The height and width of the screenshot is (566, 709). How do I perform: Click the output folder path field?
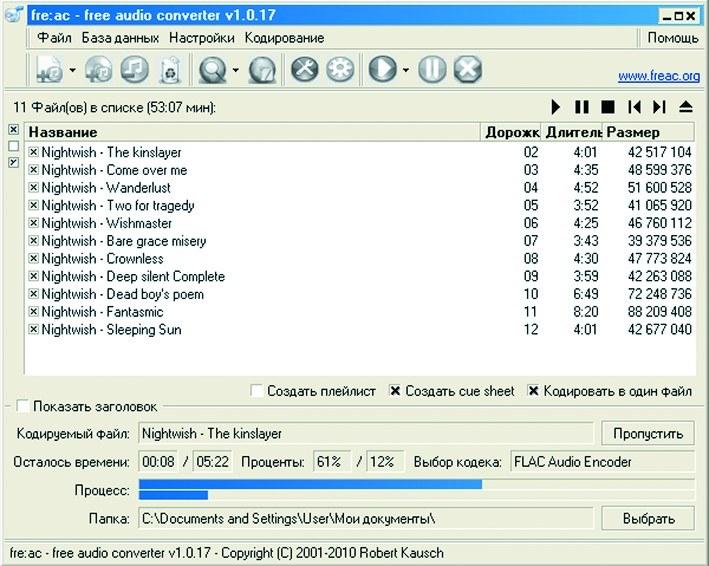coord(365,518)
